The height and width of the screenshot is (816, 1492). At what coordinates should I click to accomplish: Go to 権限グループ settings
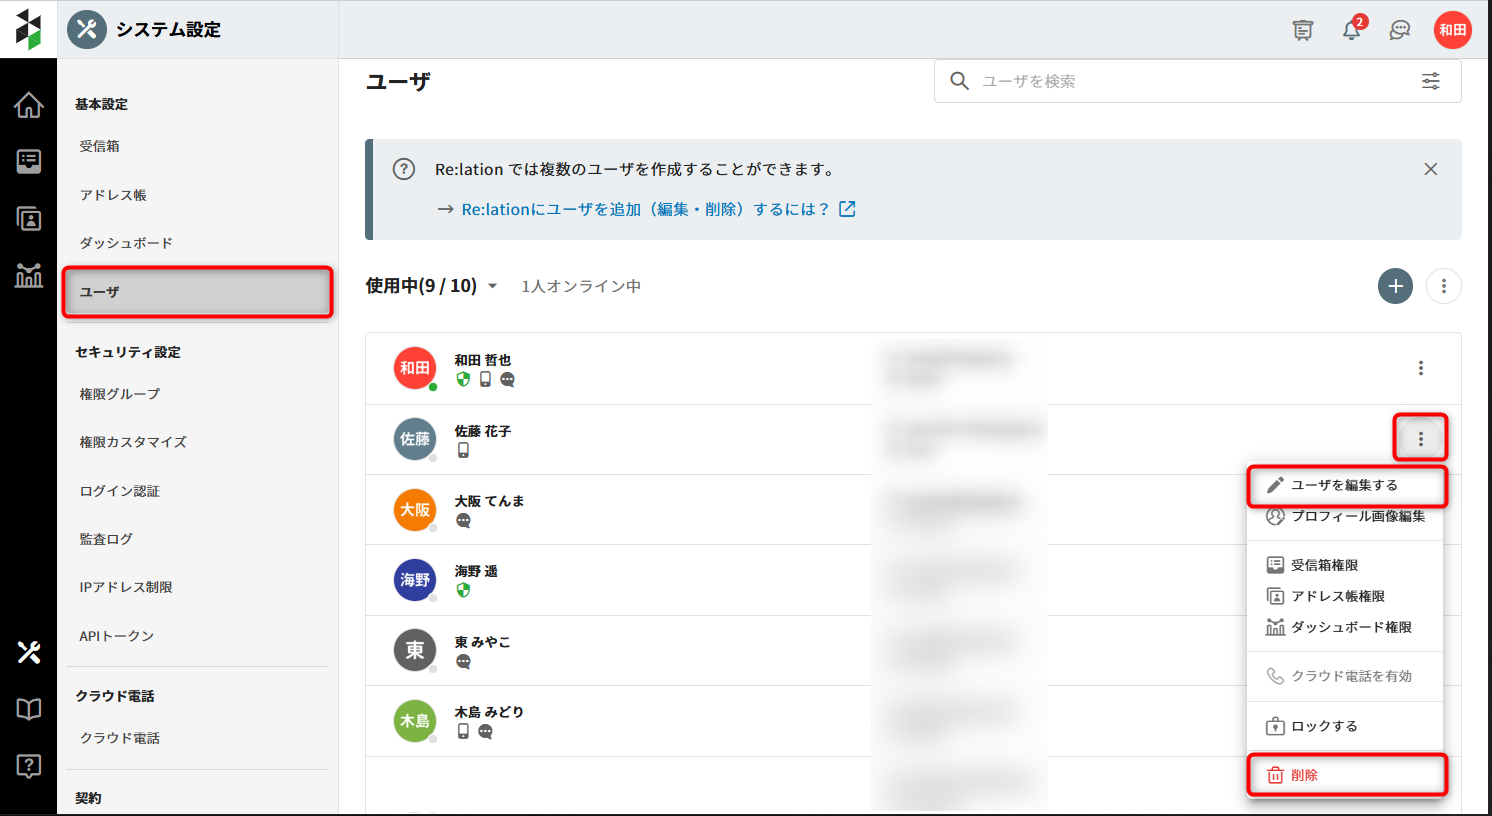pos(120,394)
